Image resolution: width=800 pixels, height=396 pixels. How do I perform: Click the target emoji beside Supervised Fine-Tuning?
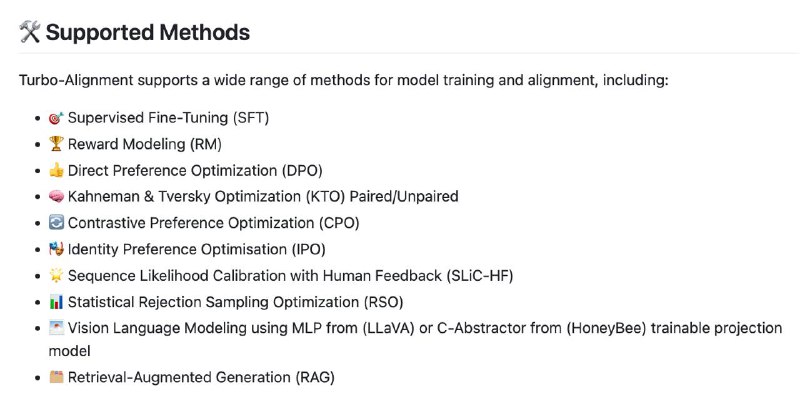(x=56, y=118)
